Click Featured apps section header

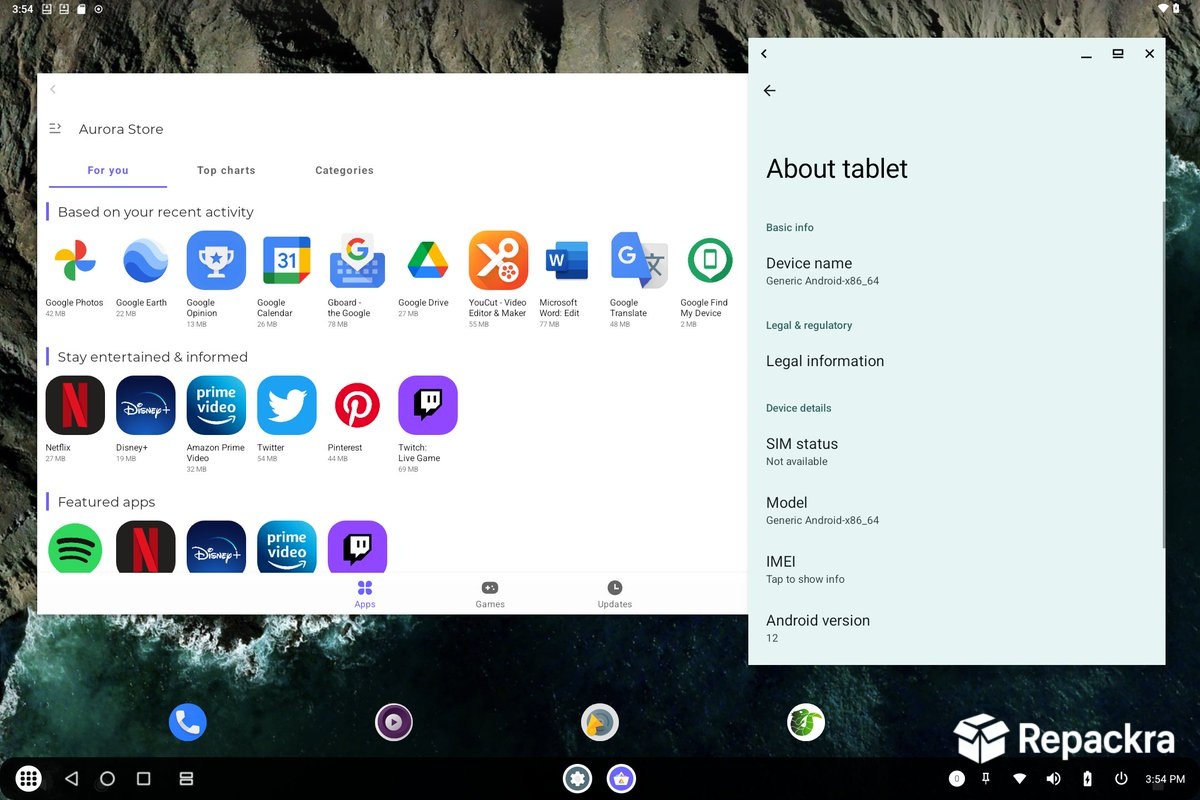[106, 502]
